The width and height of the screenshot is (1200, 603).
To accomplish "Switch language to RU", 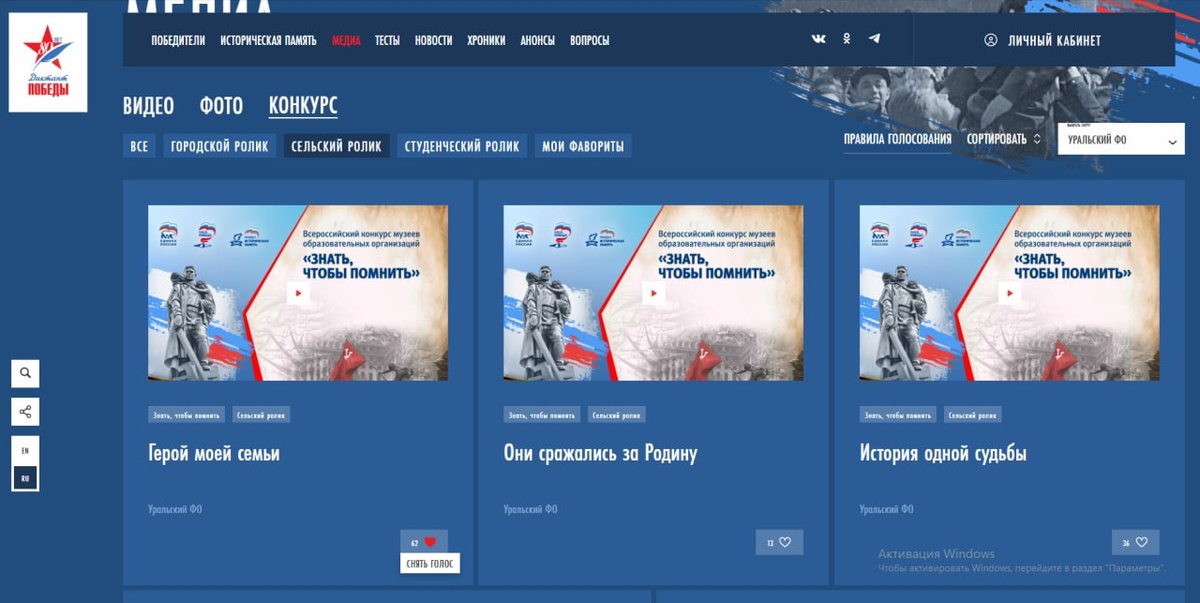I will point(25,479).
